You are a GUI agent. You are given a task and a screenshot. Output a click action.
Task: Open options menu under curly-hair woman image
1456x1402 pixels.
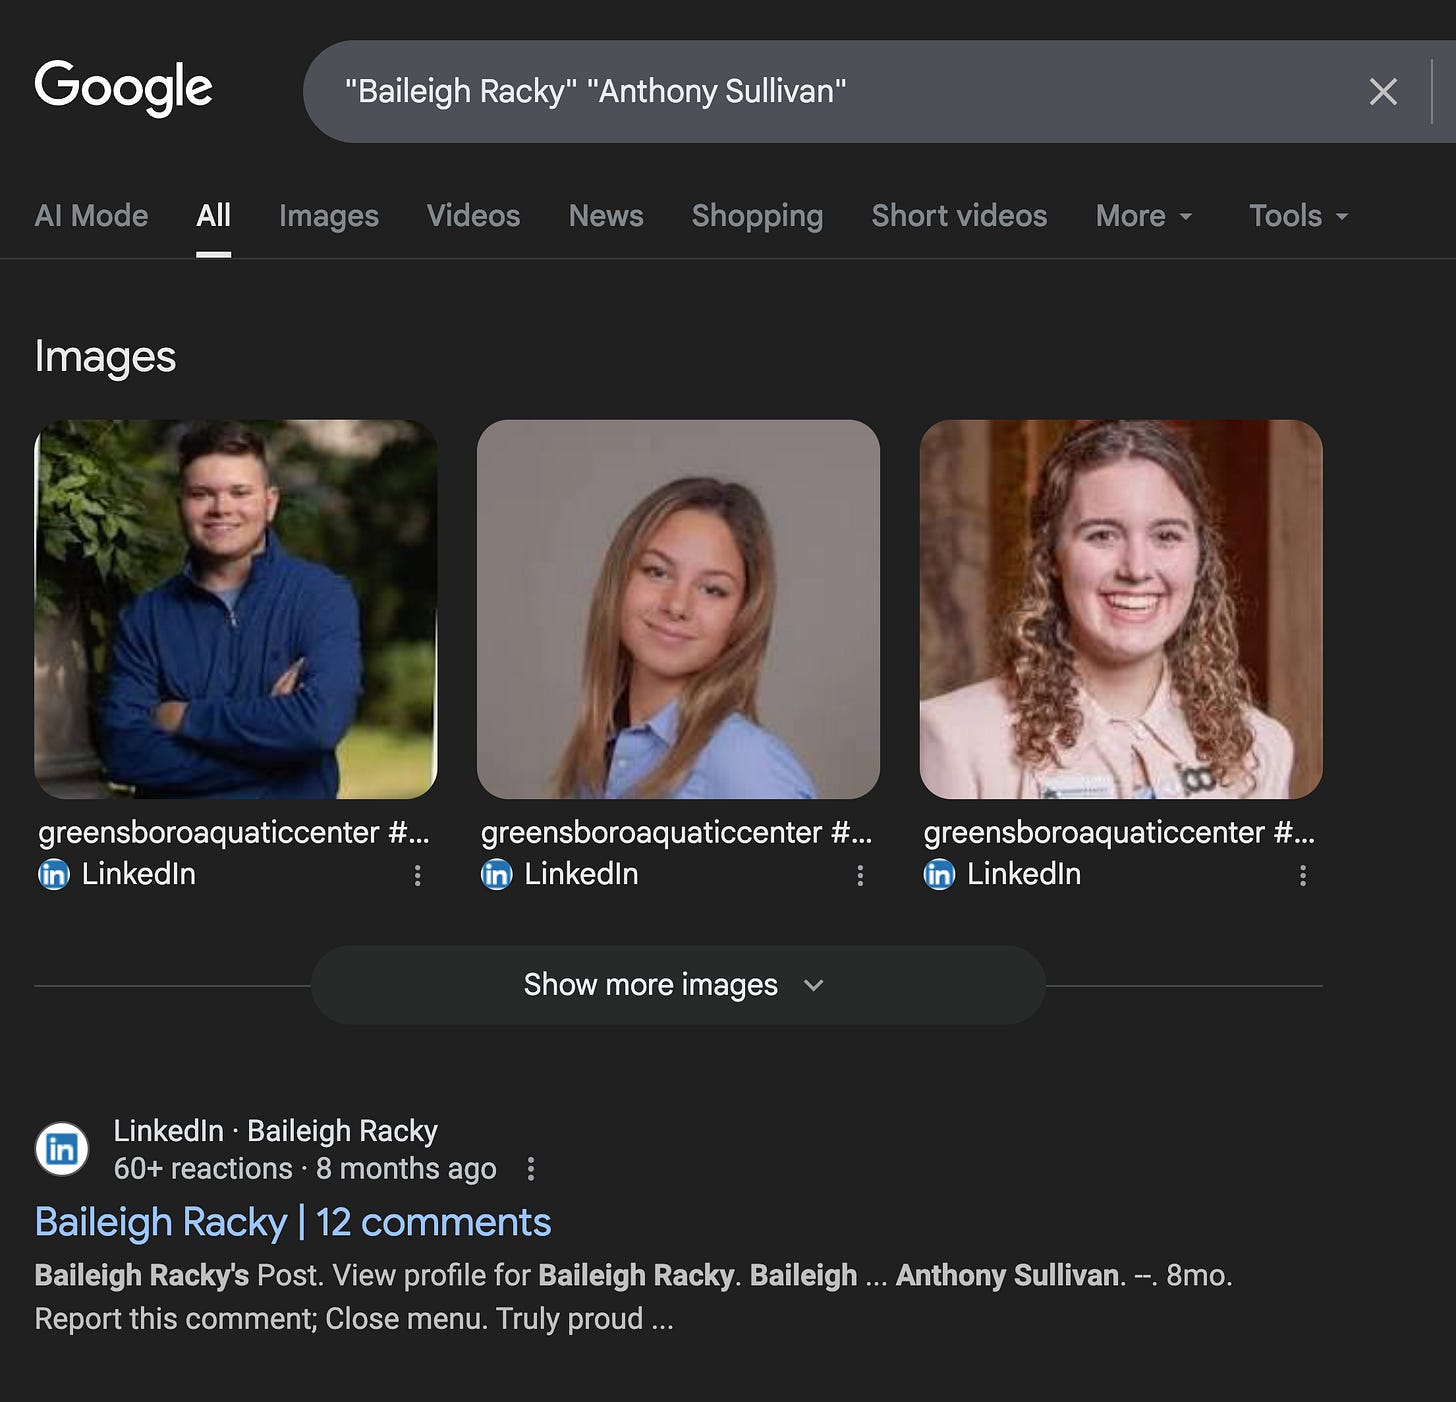coord(1302,876)
